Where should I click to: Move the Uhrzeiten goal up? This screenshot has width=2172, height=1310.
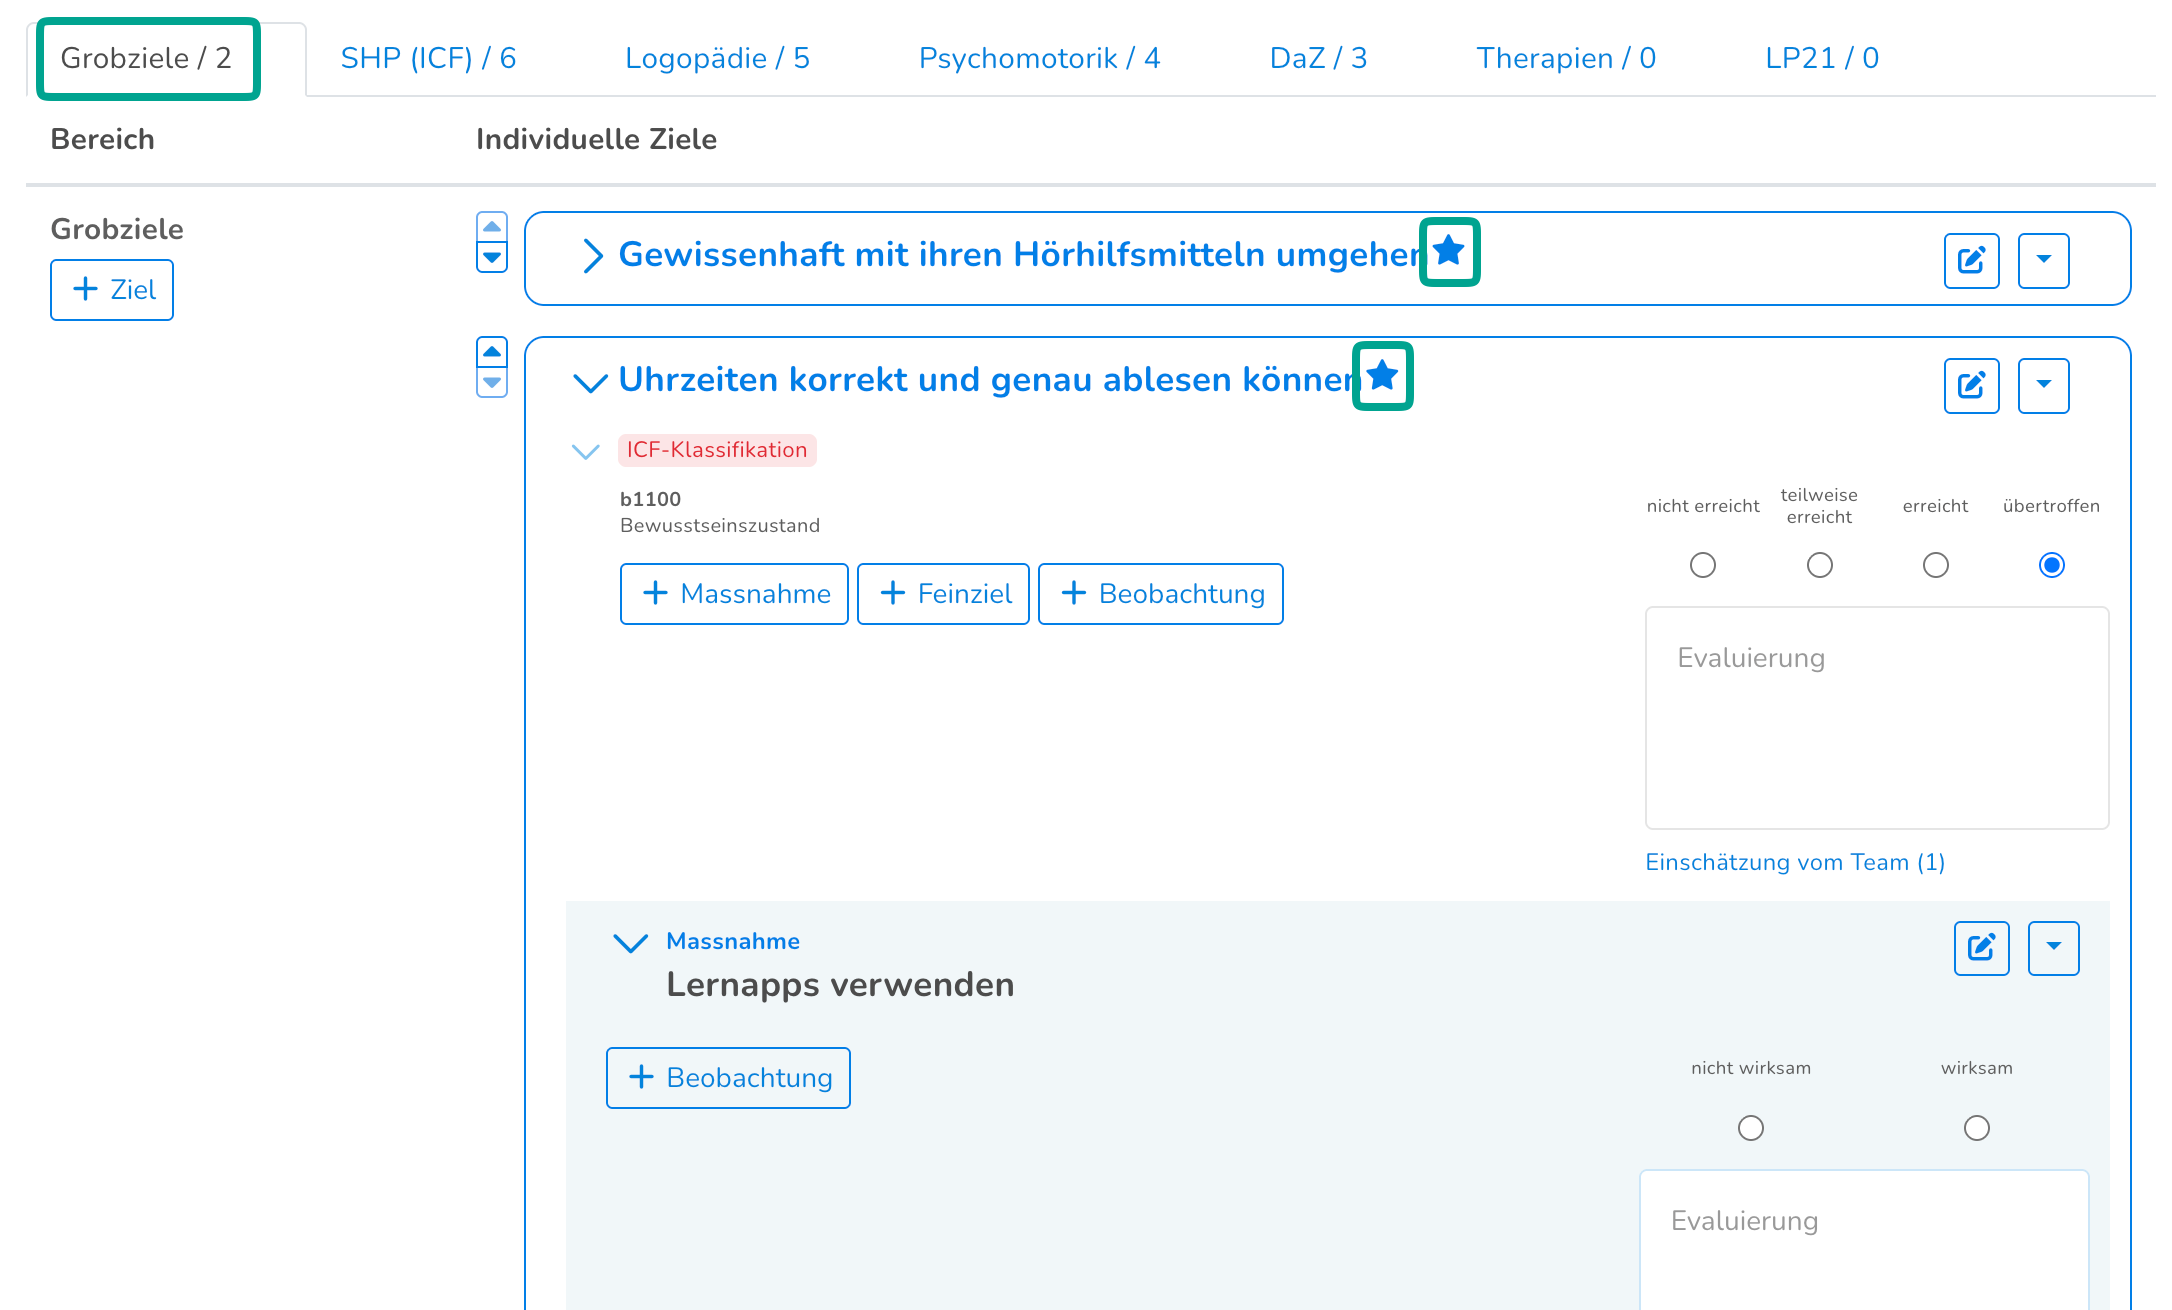point(492,352)
